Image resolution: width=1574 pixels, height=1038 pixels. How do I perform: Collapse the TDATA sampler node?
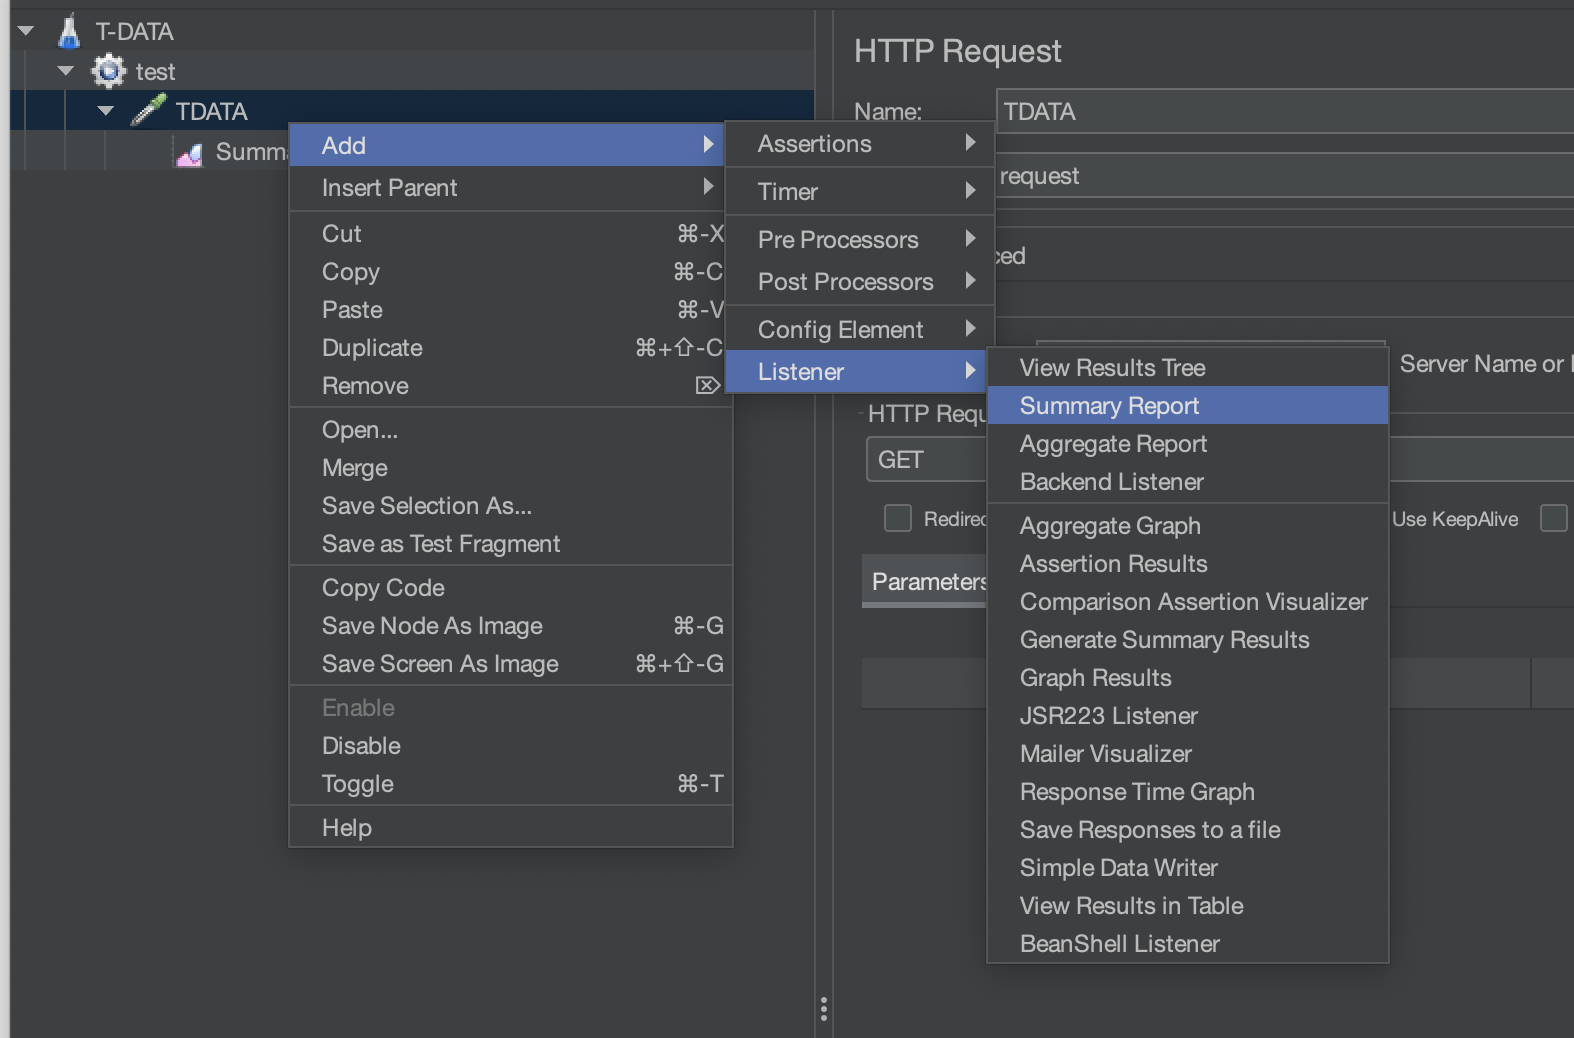(106, 111)
